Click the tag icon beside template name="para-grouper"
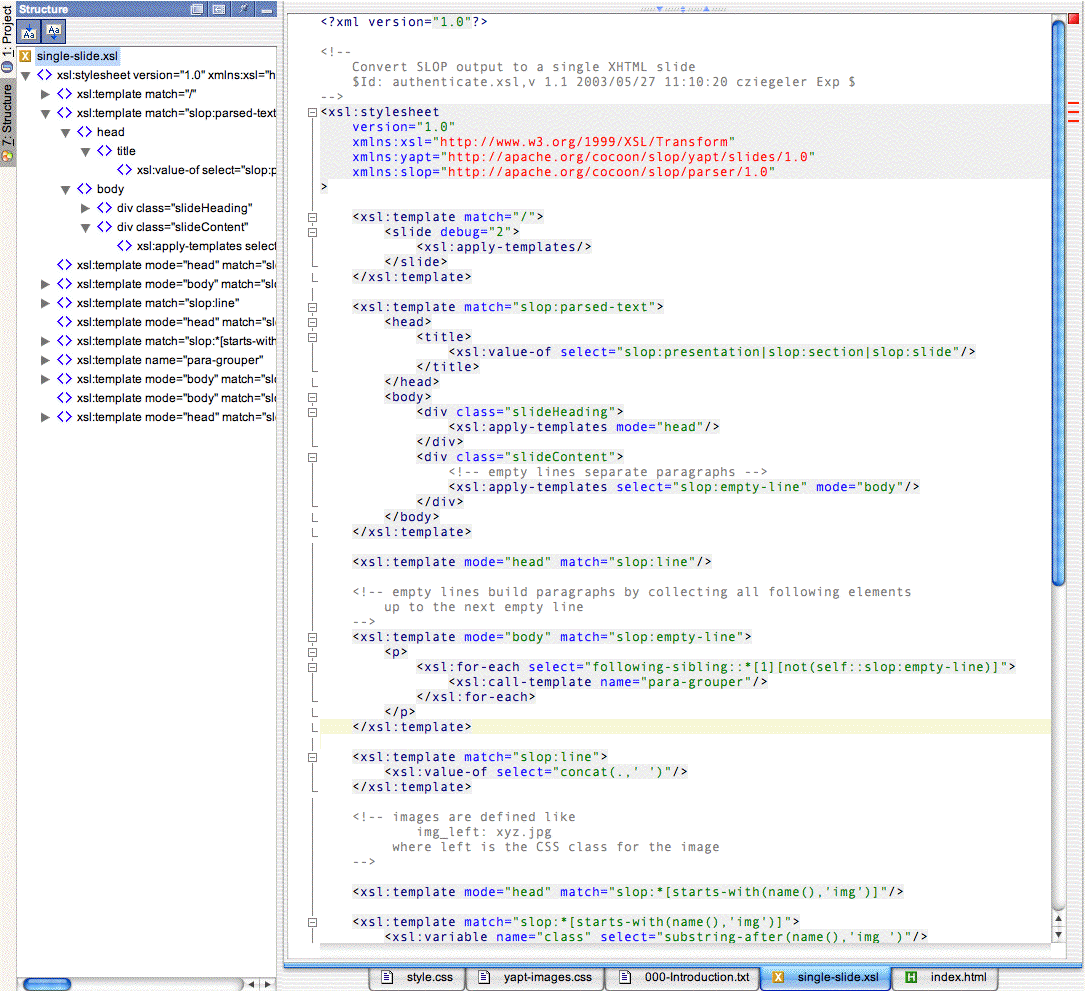The image size is (1085, 991). (x=64, y=360)
